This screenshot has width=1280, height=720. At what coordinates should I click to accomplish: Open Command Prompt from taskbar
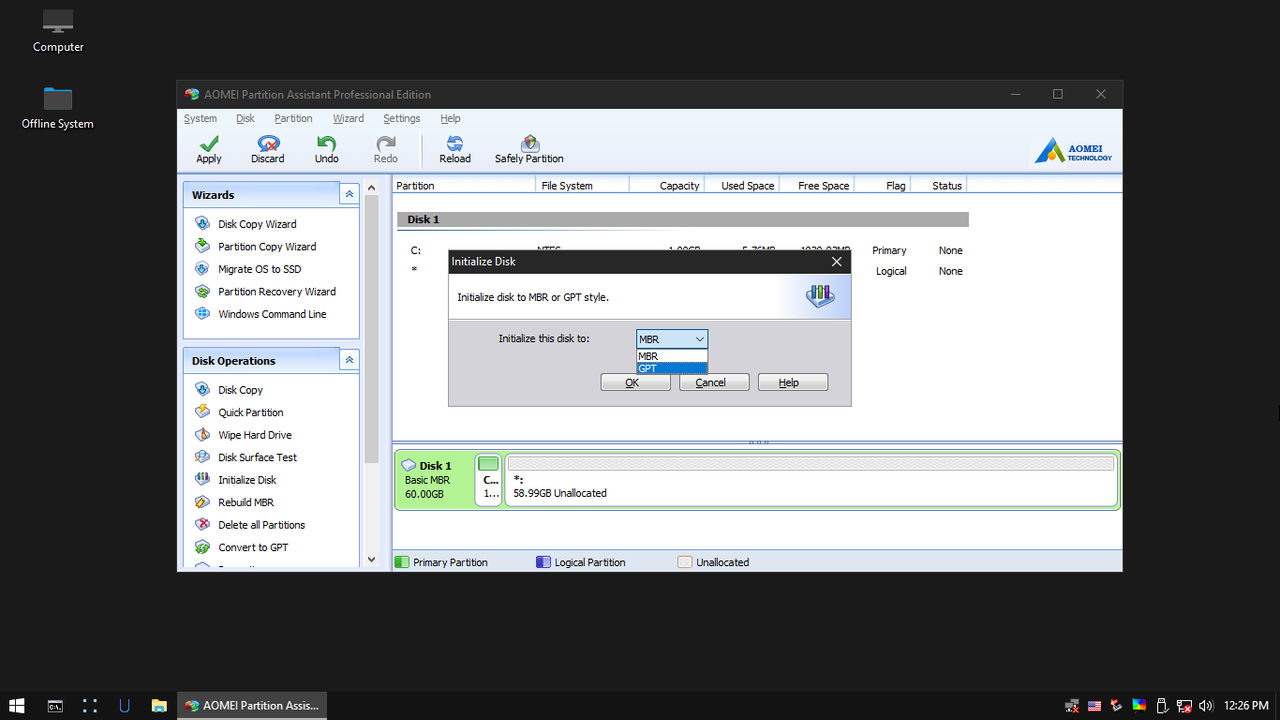tap(56, 705)
